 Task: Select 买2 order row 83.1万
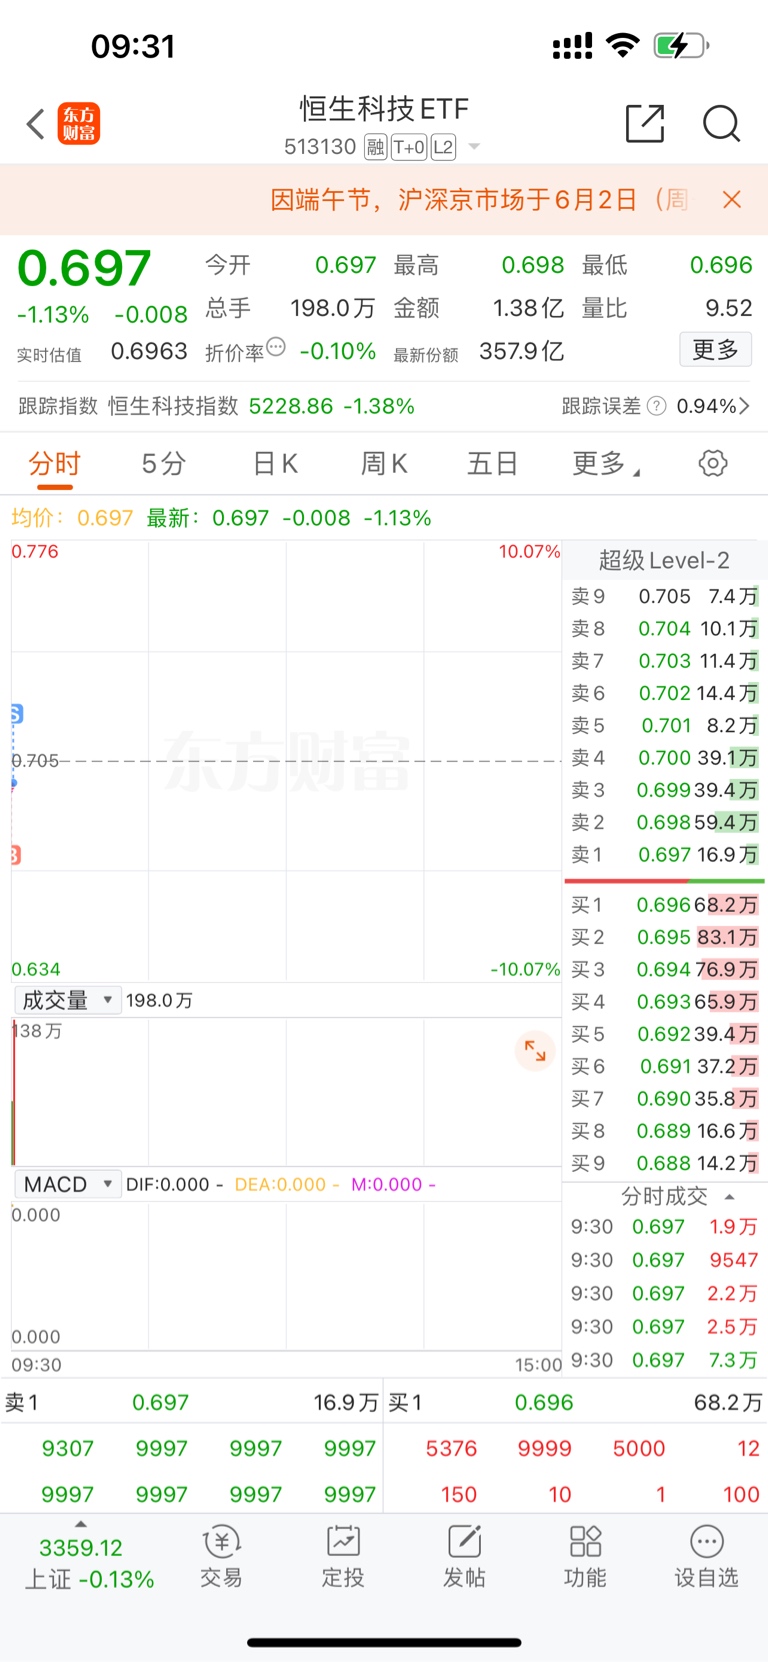tap(664, 937)
